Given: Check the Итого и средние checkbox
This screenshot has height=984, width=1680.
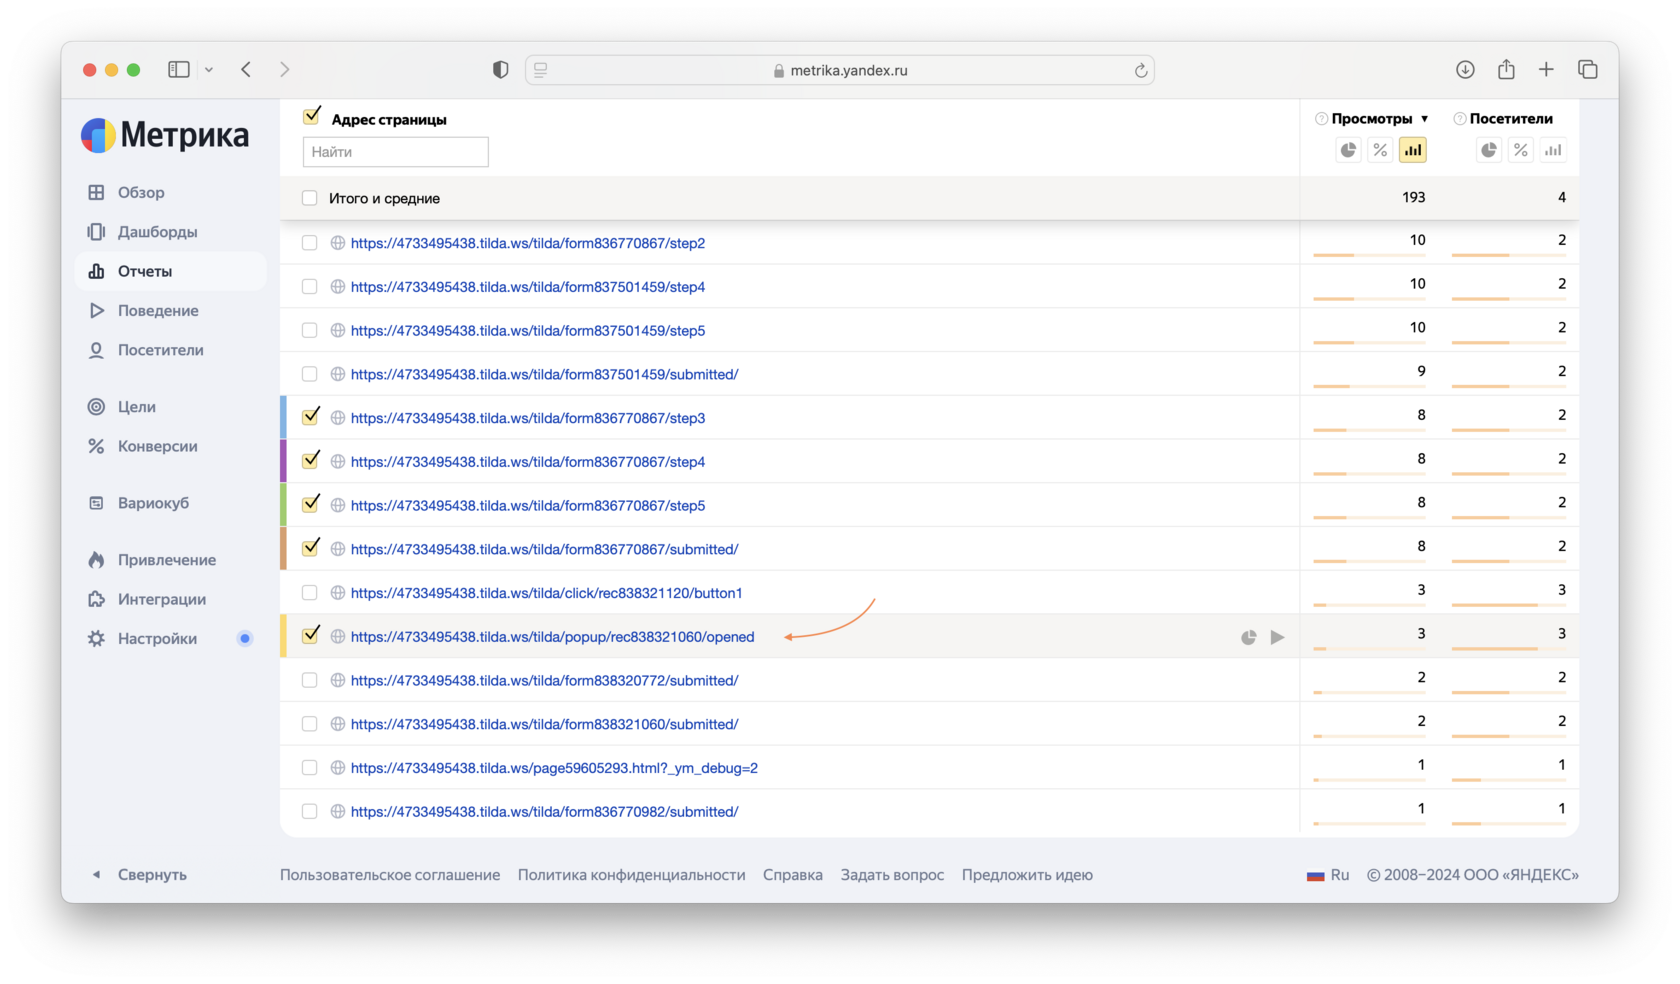Looking at the screenshot, I should tap(310, 198).
